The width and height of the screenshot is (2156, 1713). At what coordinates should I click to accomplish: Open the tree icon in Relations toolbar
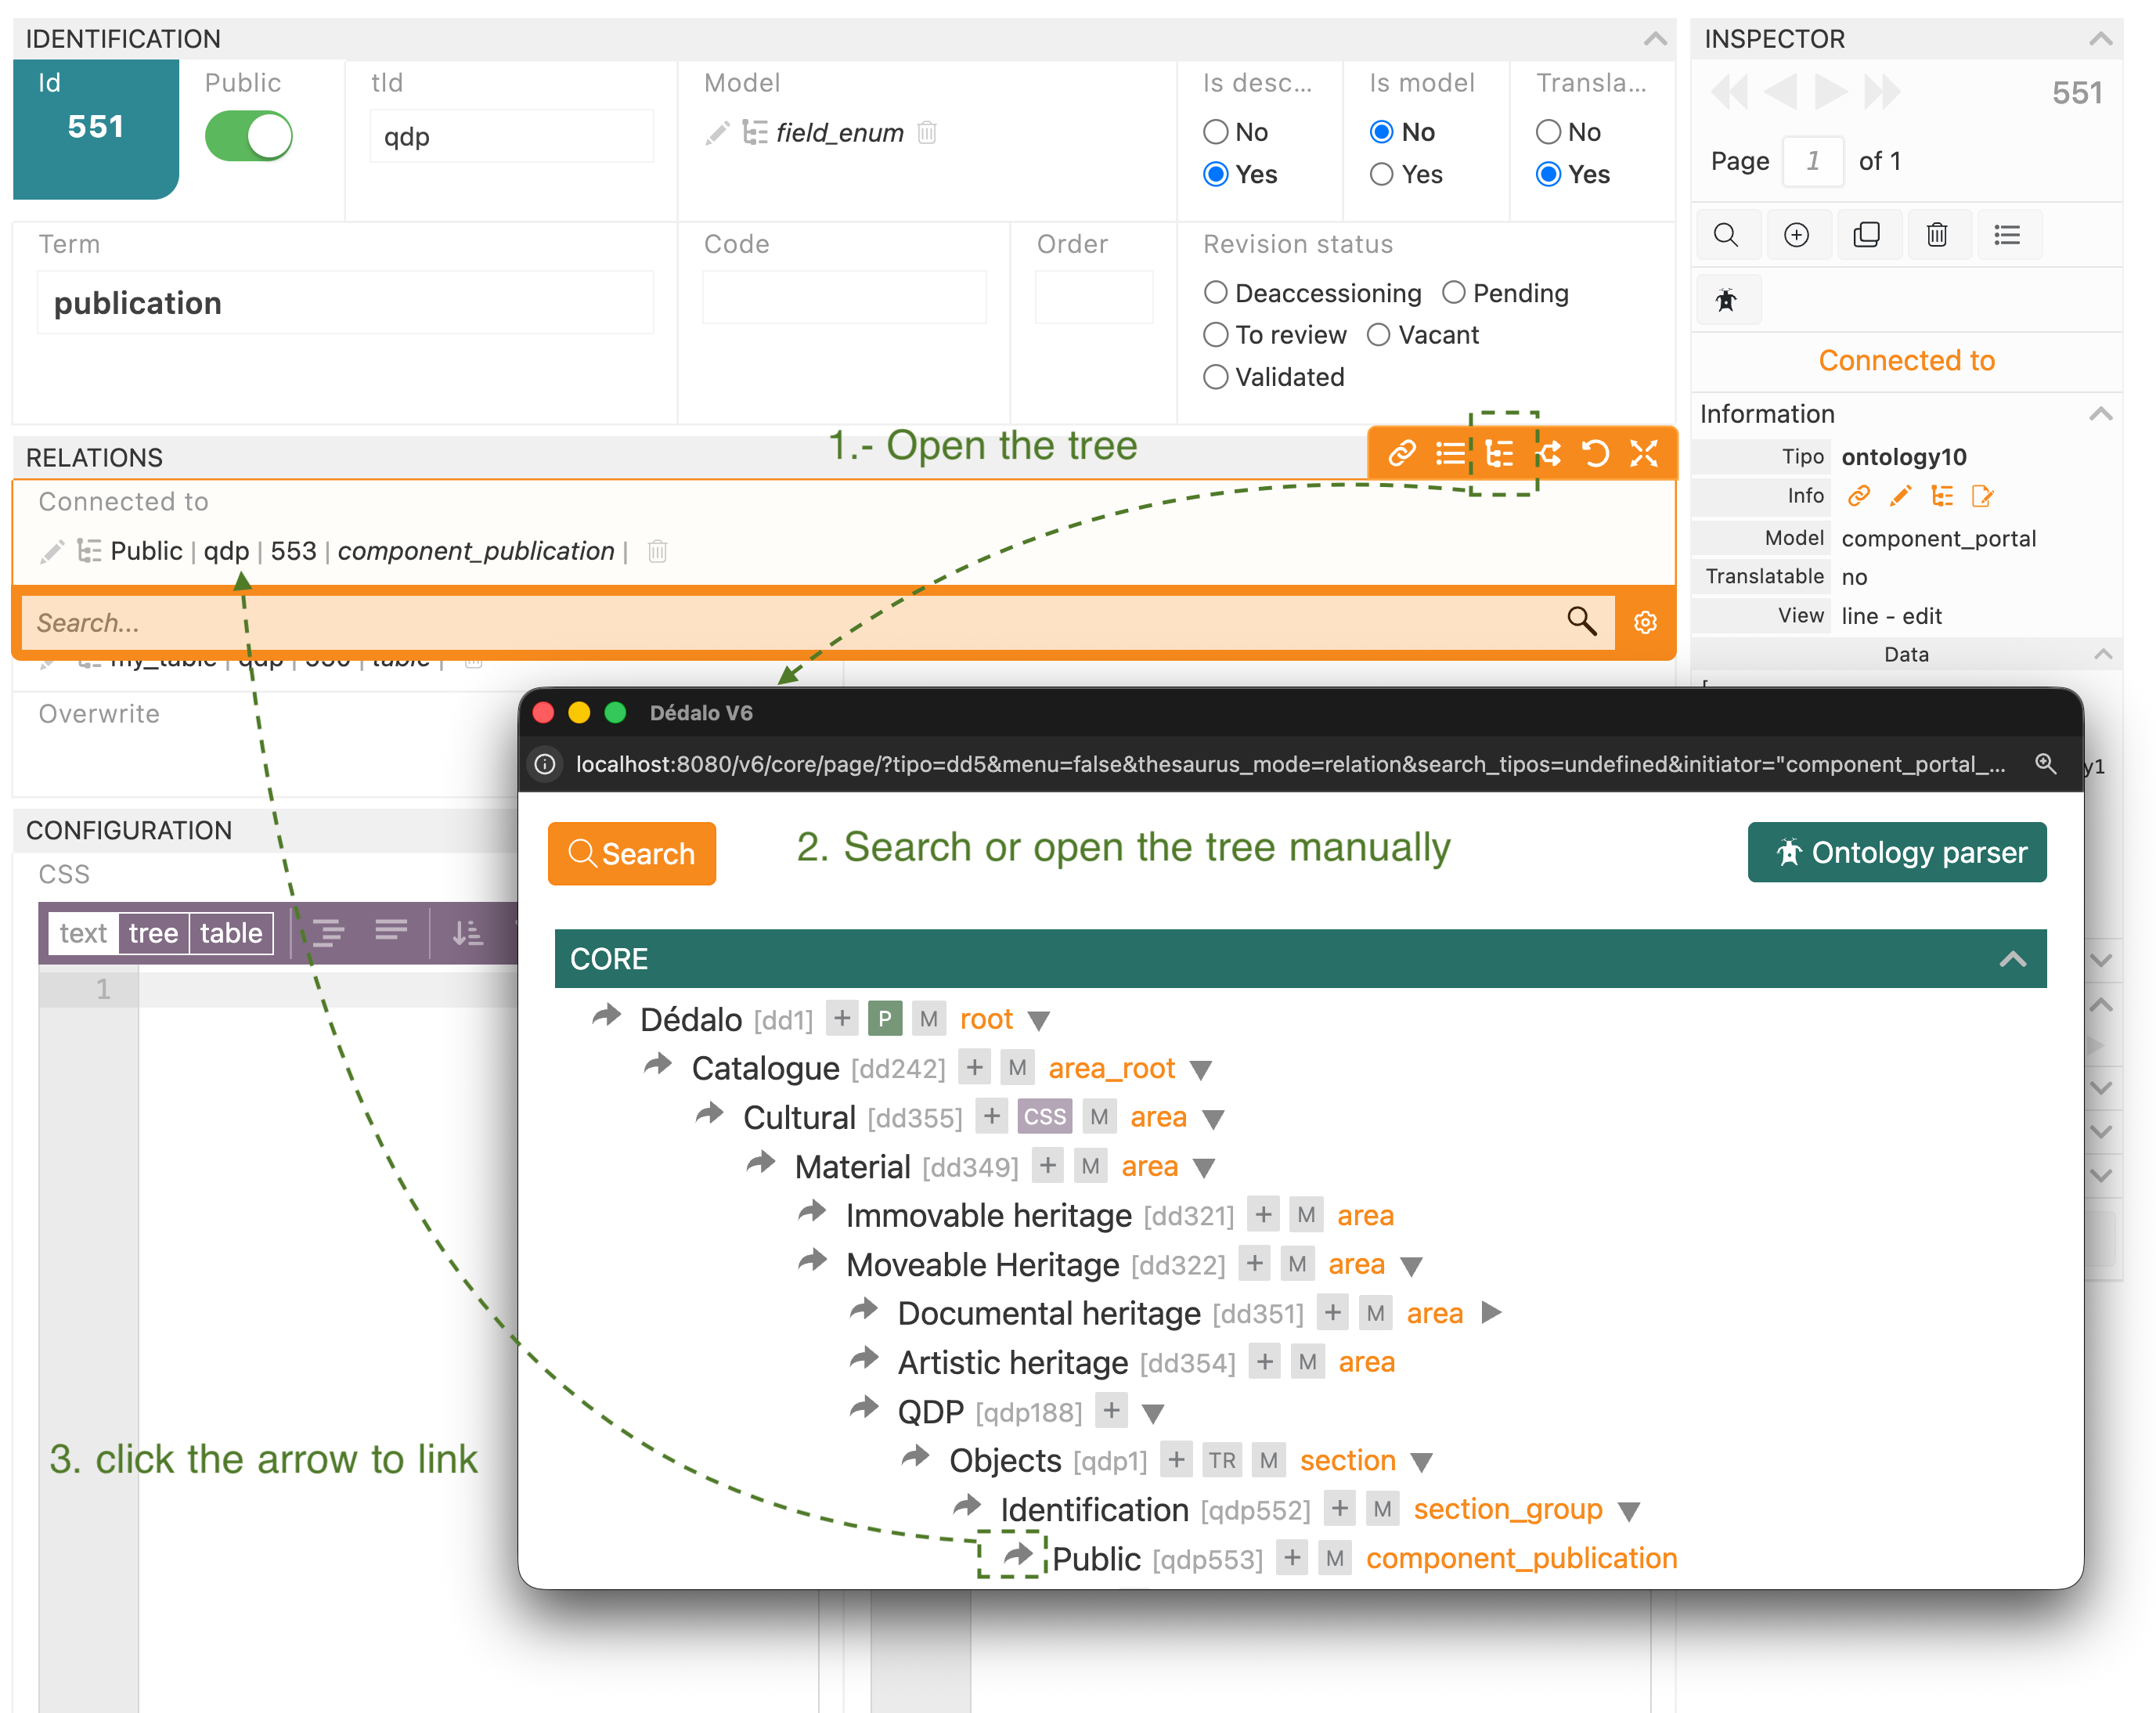tap(1499, 454)
